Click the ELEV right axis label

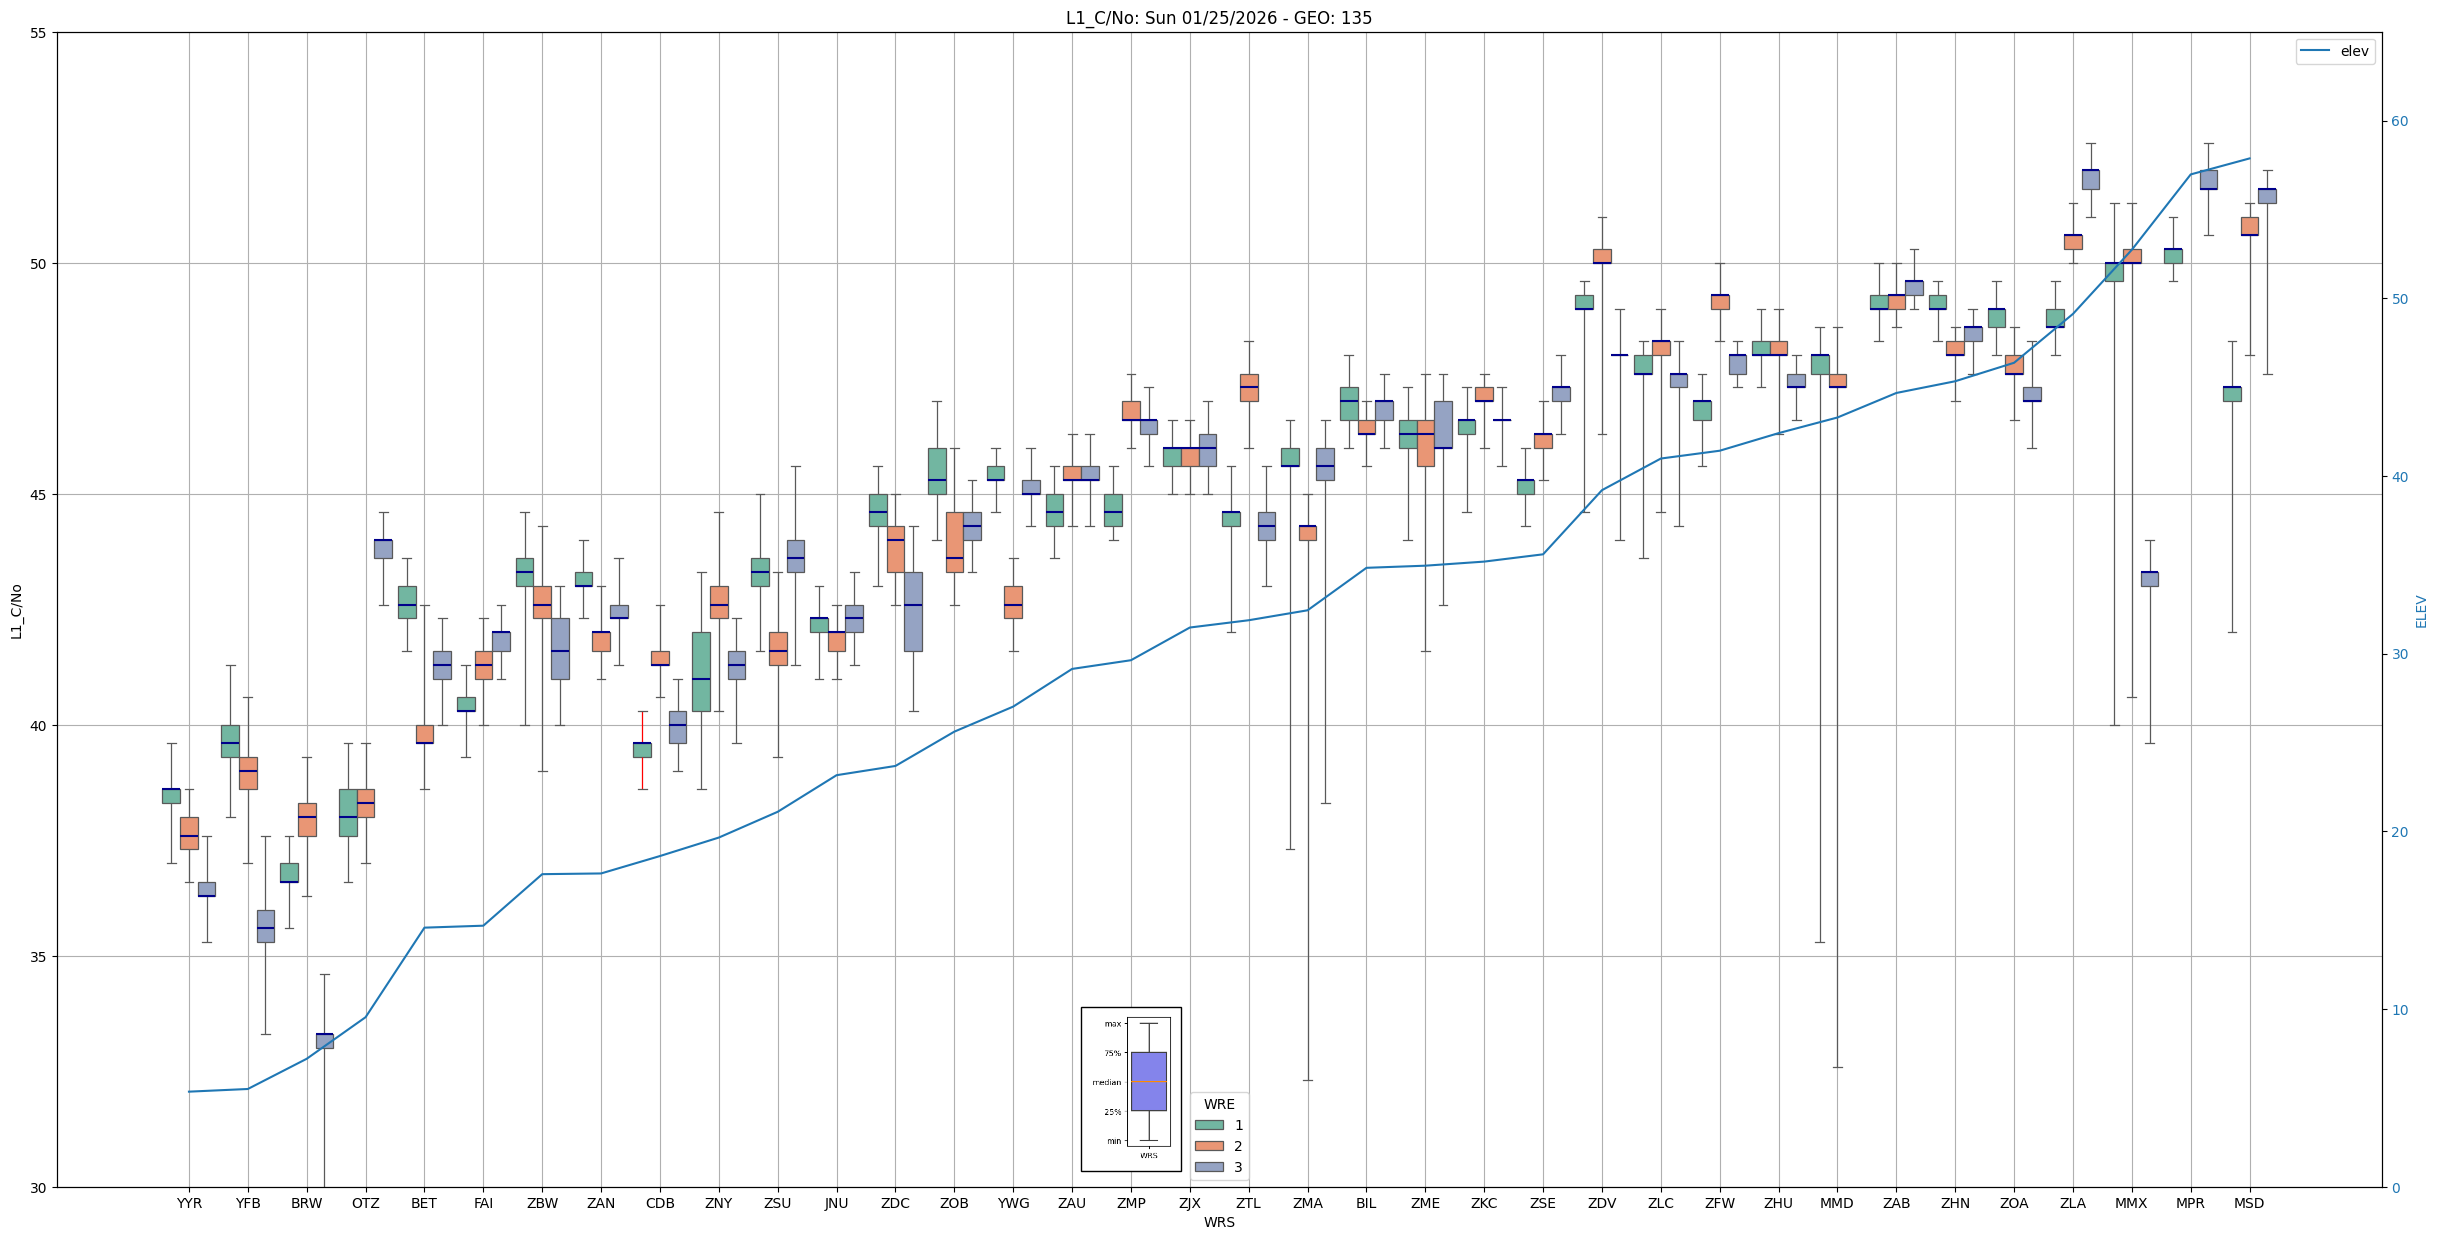coord(2421,611)
